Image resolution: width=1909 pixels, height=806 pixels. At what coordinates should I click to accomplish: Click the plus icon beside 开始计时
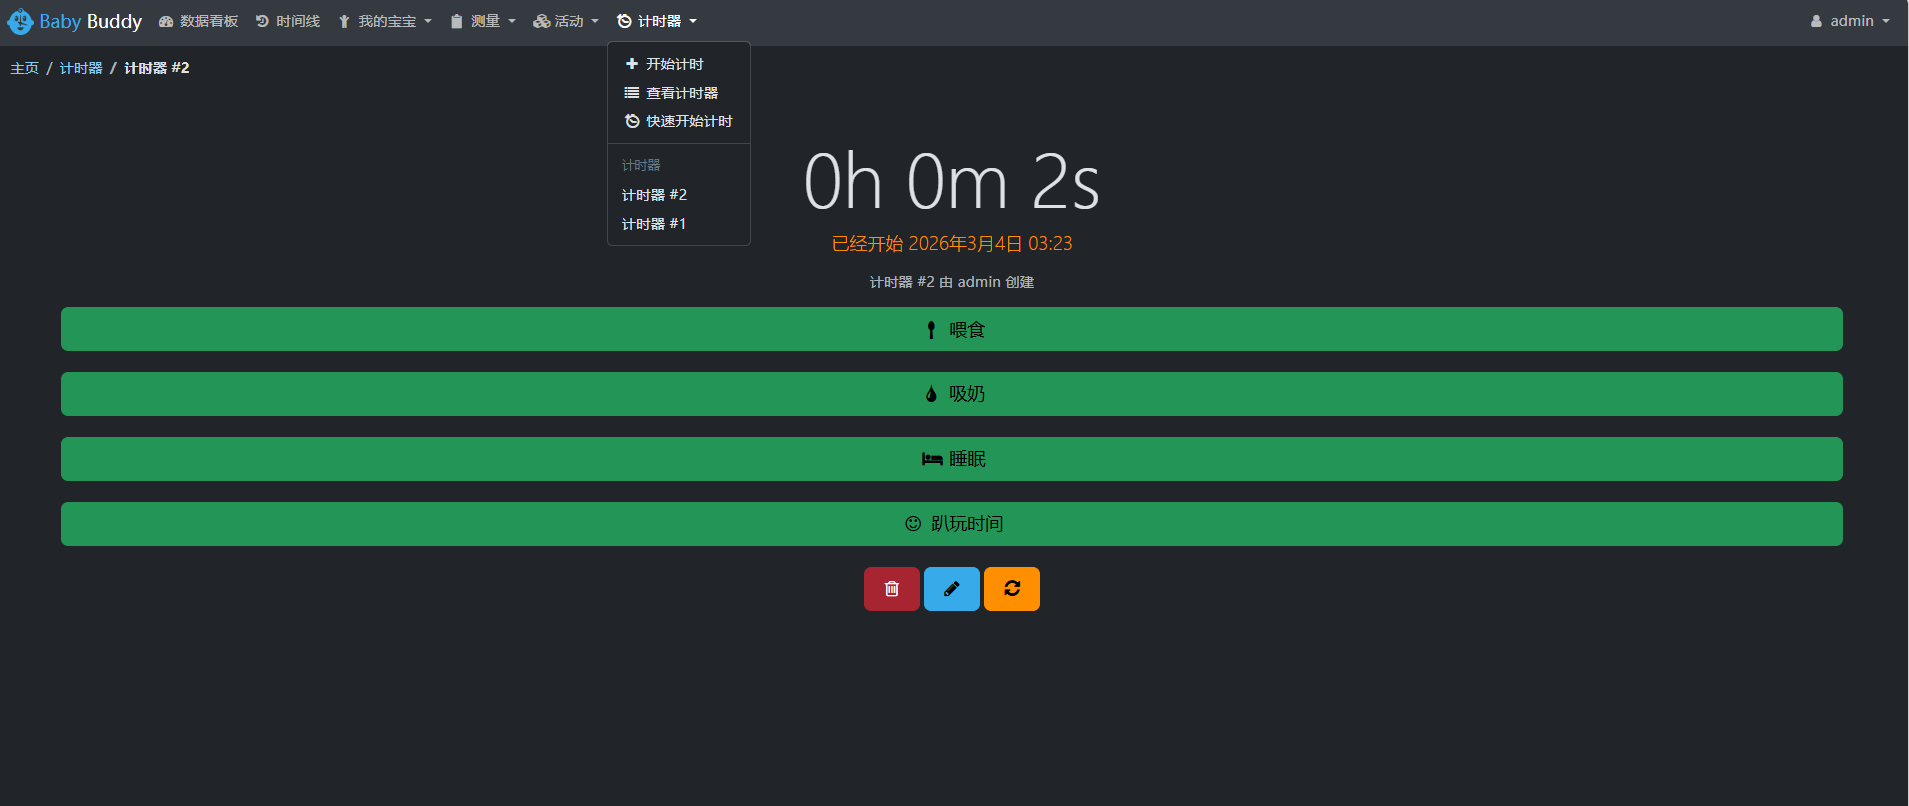click(631, 64)
